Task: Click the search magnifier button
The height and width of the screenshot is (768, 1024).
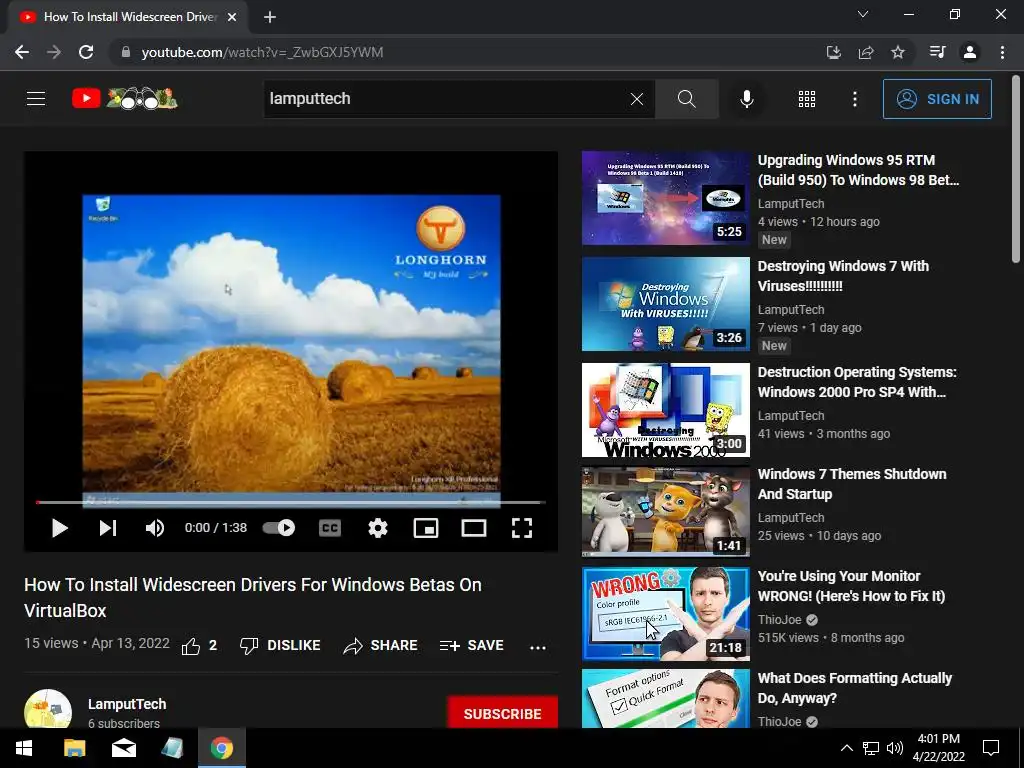Action: [686, 99]
